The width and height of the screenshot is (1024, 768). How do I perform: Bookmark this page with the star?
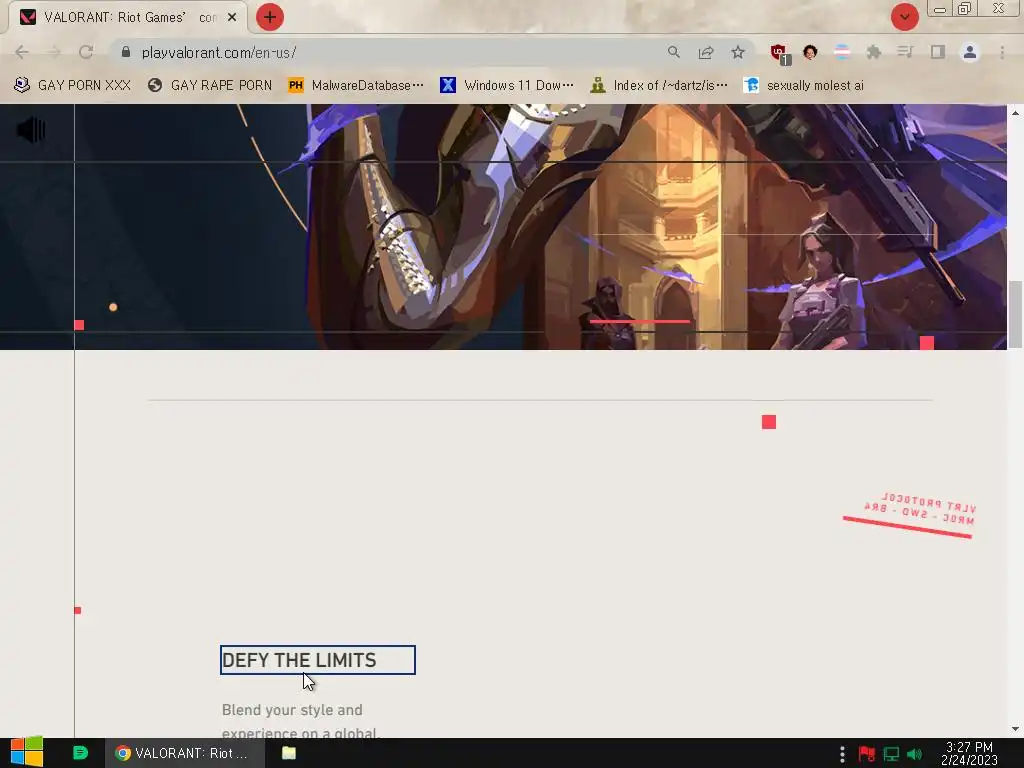point(738,52)
